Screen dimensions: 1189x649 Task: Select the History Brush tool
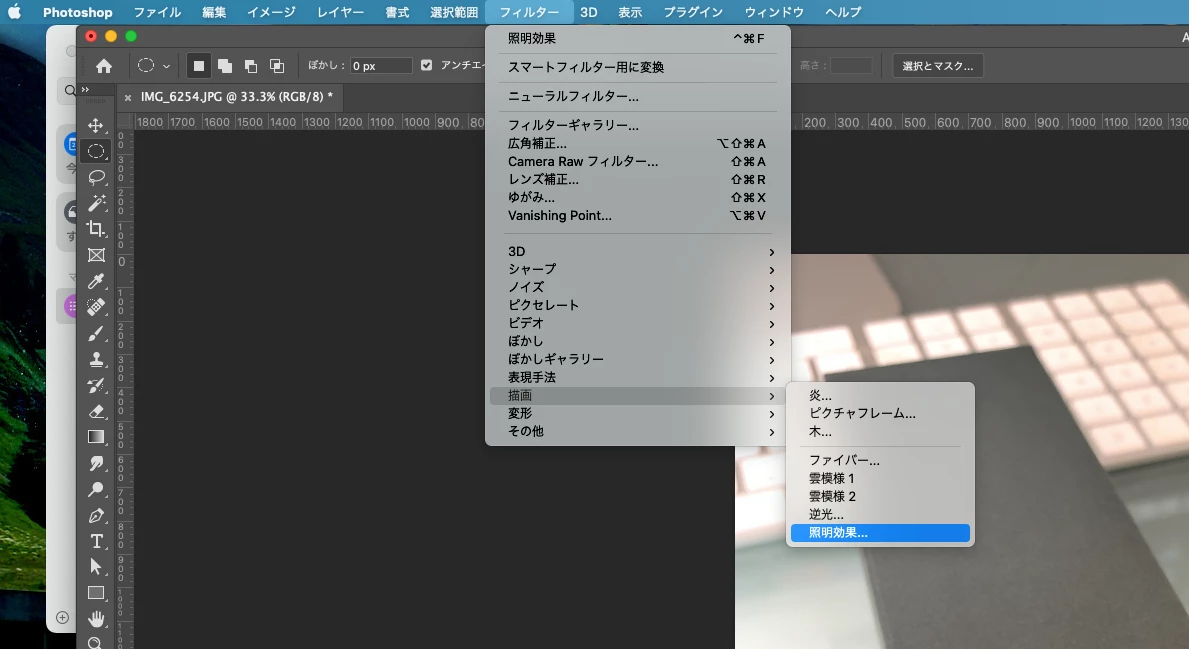(96, 385)
